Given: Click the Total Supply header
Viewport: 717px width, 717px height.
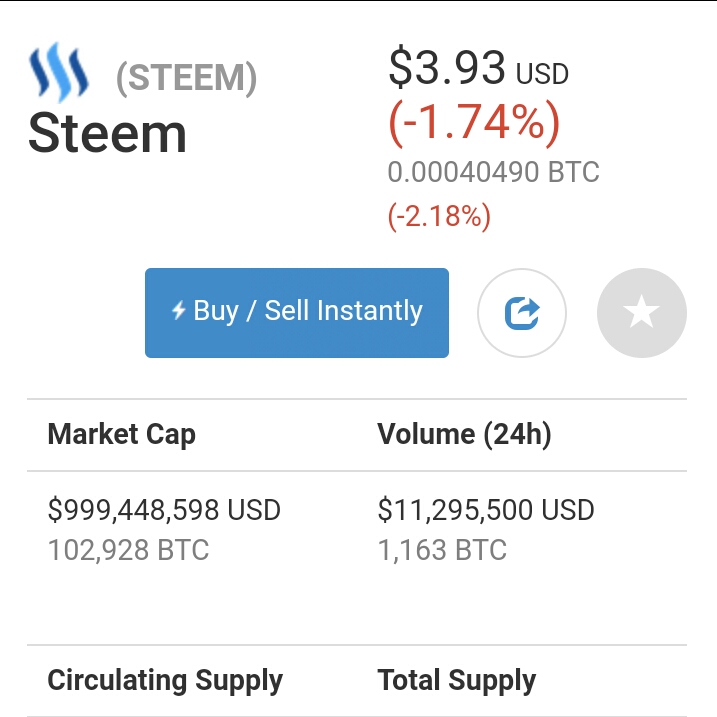Looking at the screenshot, I should (x=457, y=681).
